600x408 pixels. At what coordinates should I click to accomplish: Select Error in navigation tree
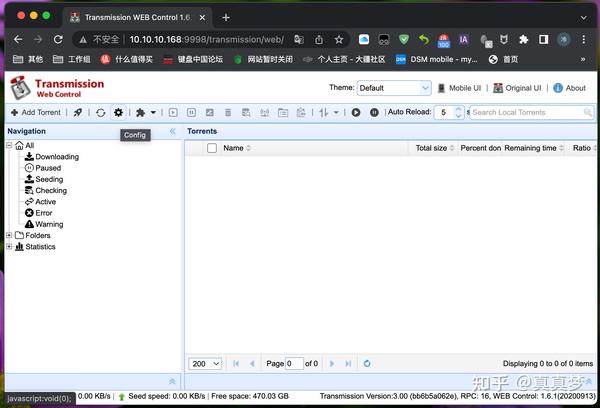click(x=43, y=213)
